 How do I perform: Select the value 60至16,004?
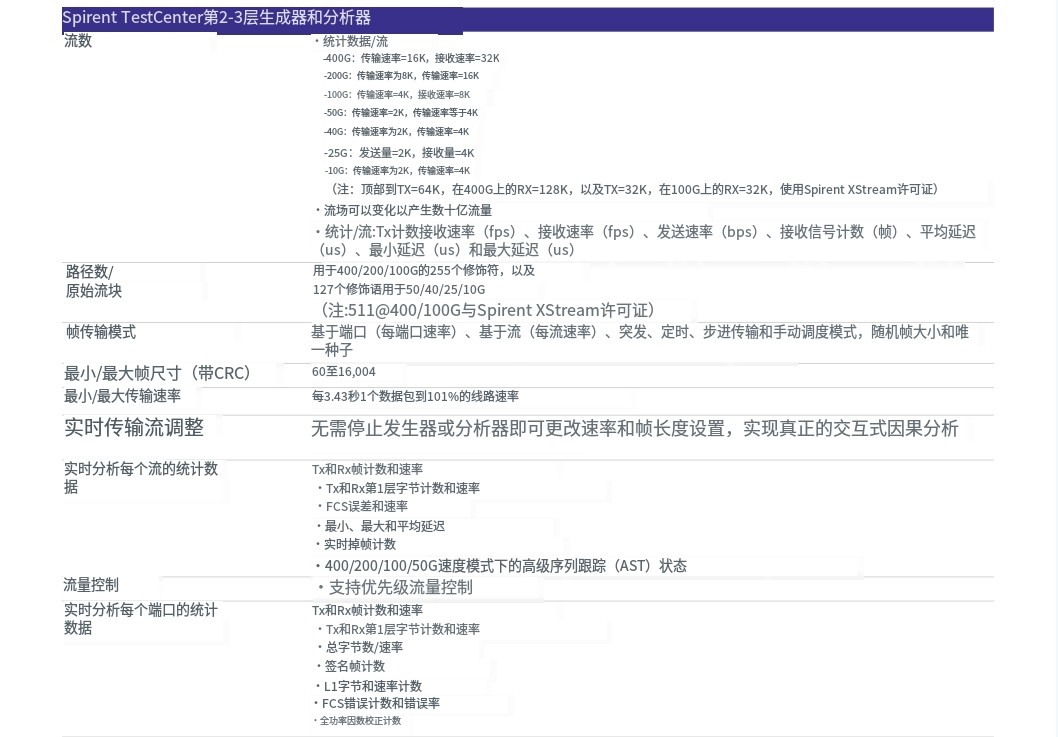coord(344,371)
